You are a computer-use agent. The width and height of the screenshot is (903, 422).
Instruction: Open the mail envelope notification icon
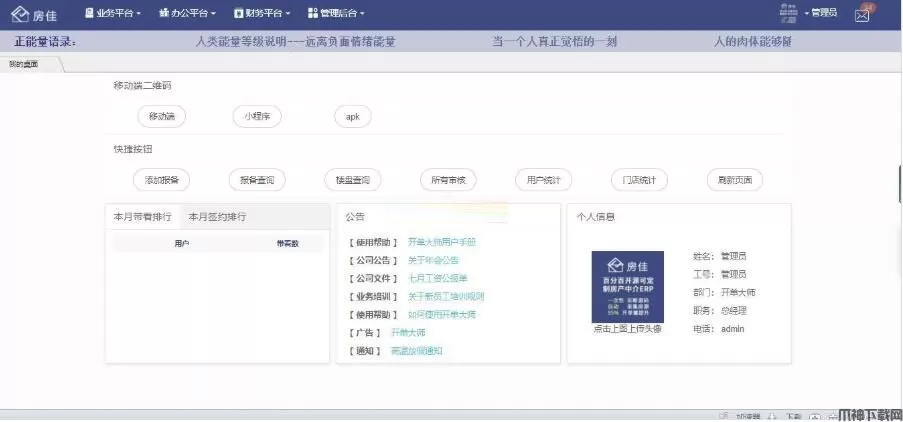[862, 14]
